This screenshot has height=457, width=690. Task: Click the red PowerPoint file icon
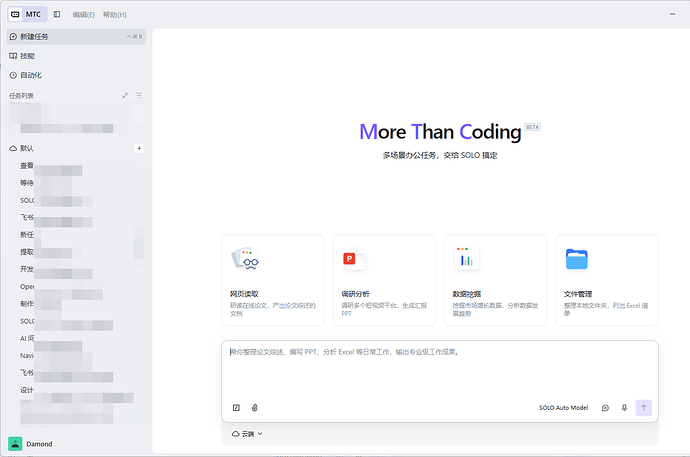pos(354,259)
